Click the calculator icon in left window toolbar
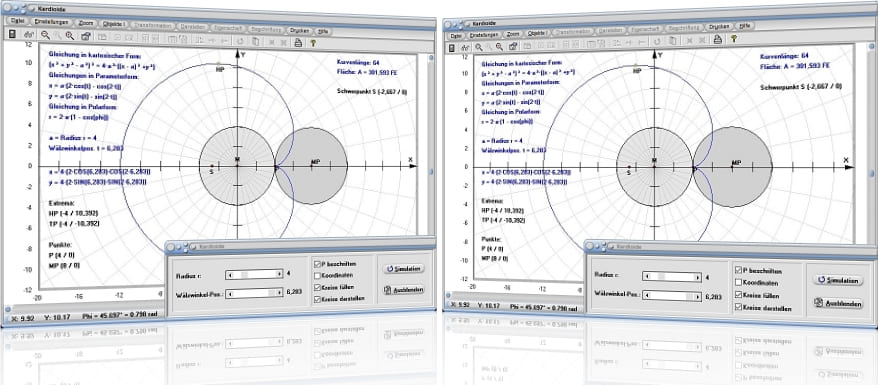Screen dimensions: 878x385 pos(12,34)
